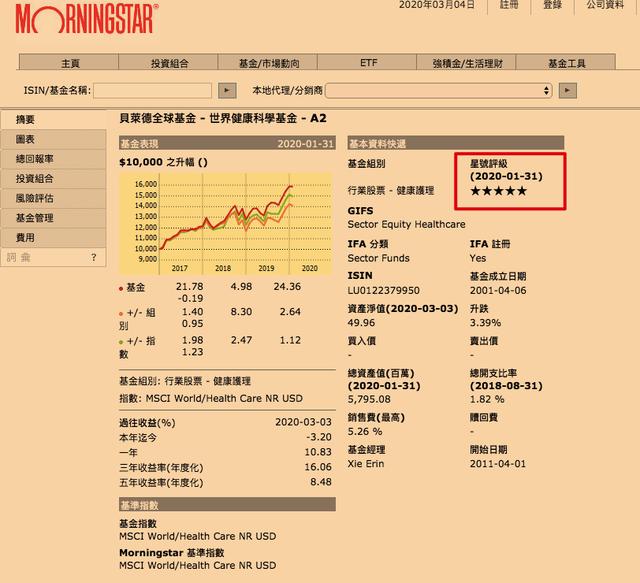This screenshot has height=583, width=640.
Task: Click fund 2019 return value 24.36
Action: pyautogui.click(x=287, y=286)
